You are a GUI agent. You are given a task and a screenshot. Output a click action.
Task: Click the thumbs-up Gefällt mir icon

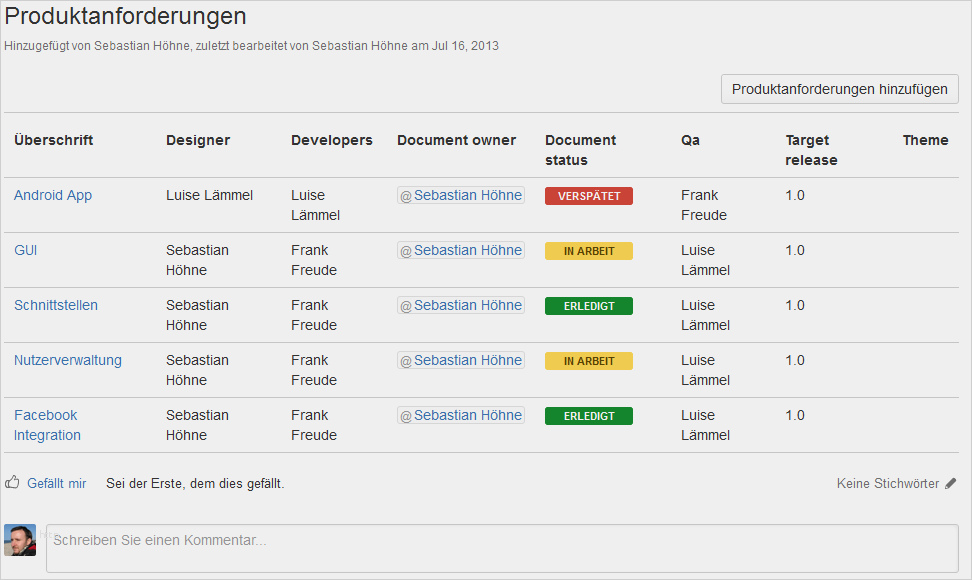pos(13,482)
